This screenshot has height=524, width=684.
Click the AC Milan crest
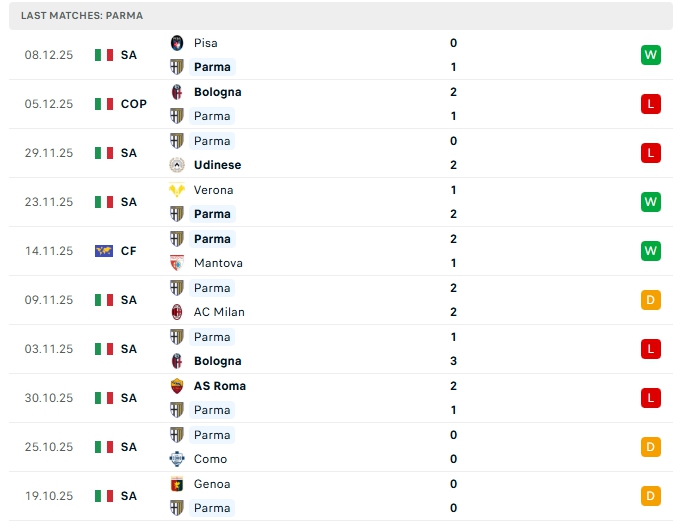pyautogui.click(x=177, y=312)
